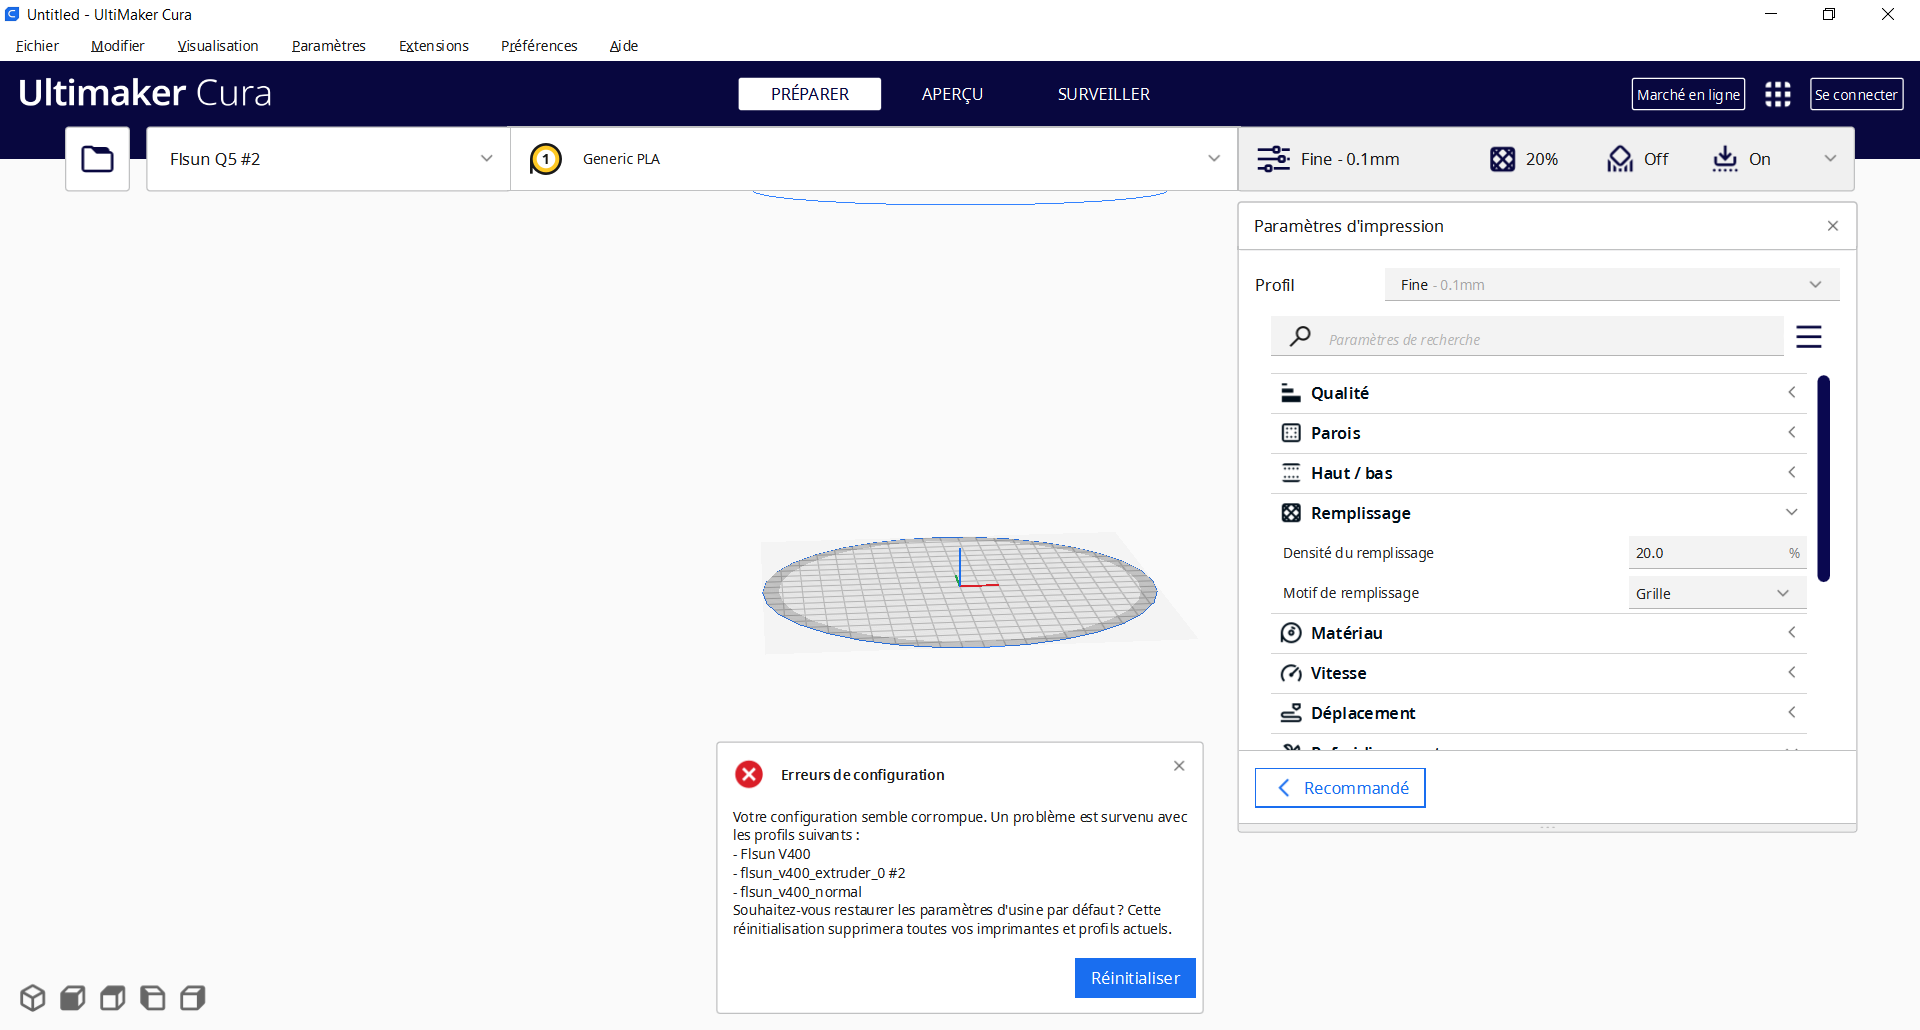Click the circular build plate in viewport
Screen dimensions: 1920x1030
tap(959, 592)
